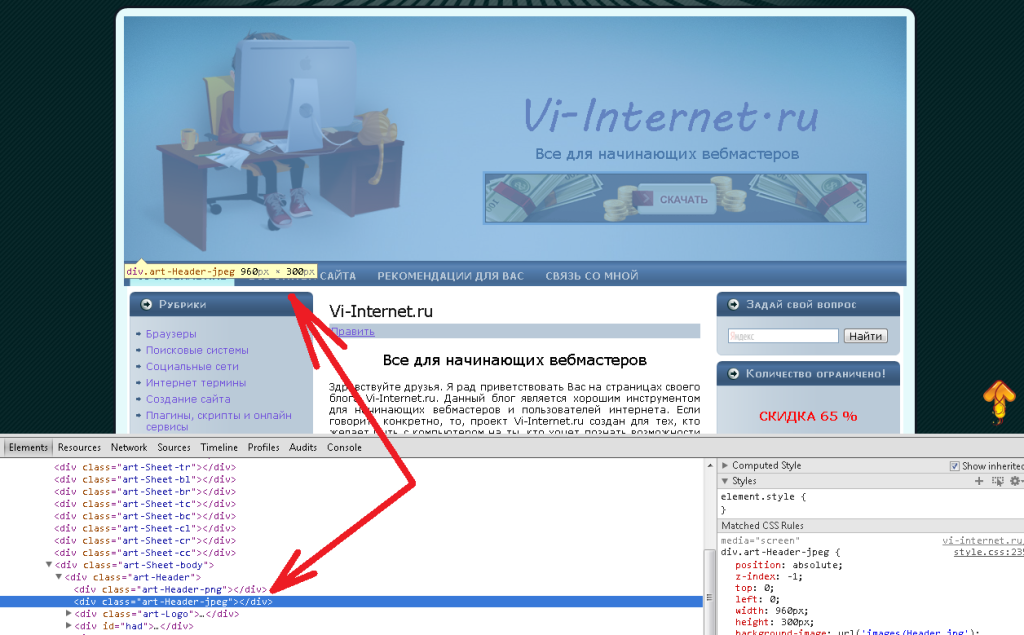Open the gear menu in Styles pane
Viewport: 1024px width, 635px height.
[x=1015, y=481]
